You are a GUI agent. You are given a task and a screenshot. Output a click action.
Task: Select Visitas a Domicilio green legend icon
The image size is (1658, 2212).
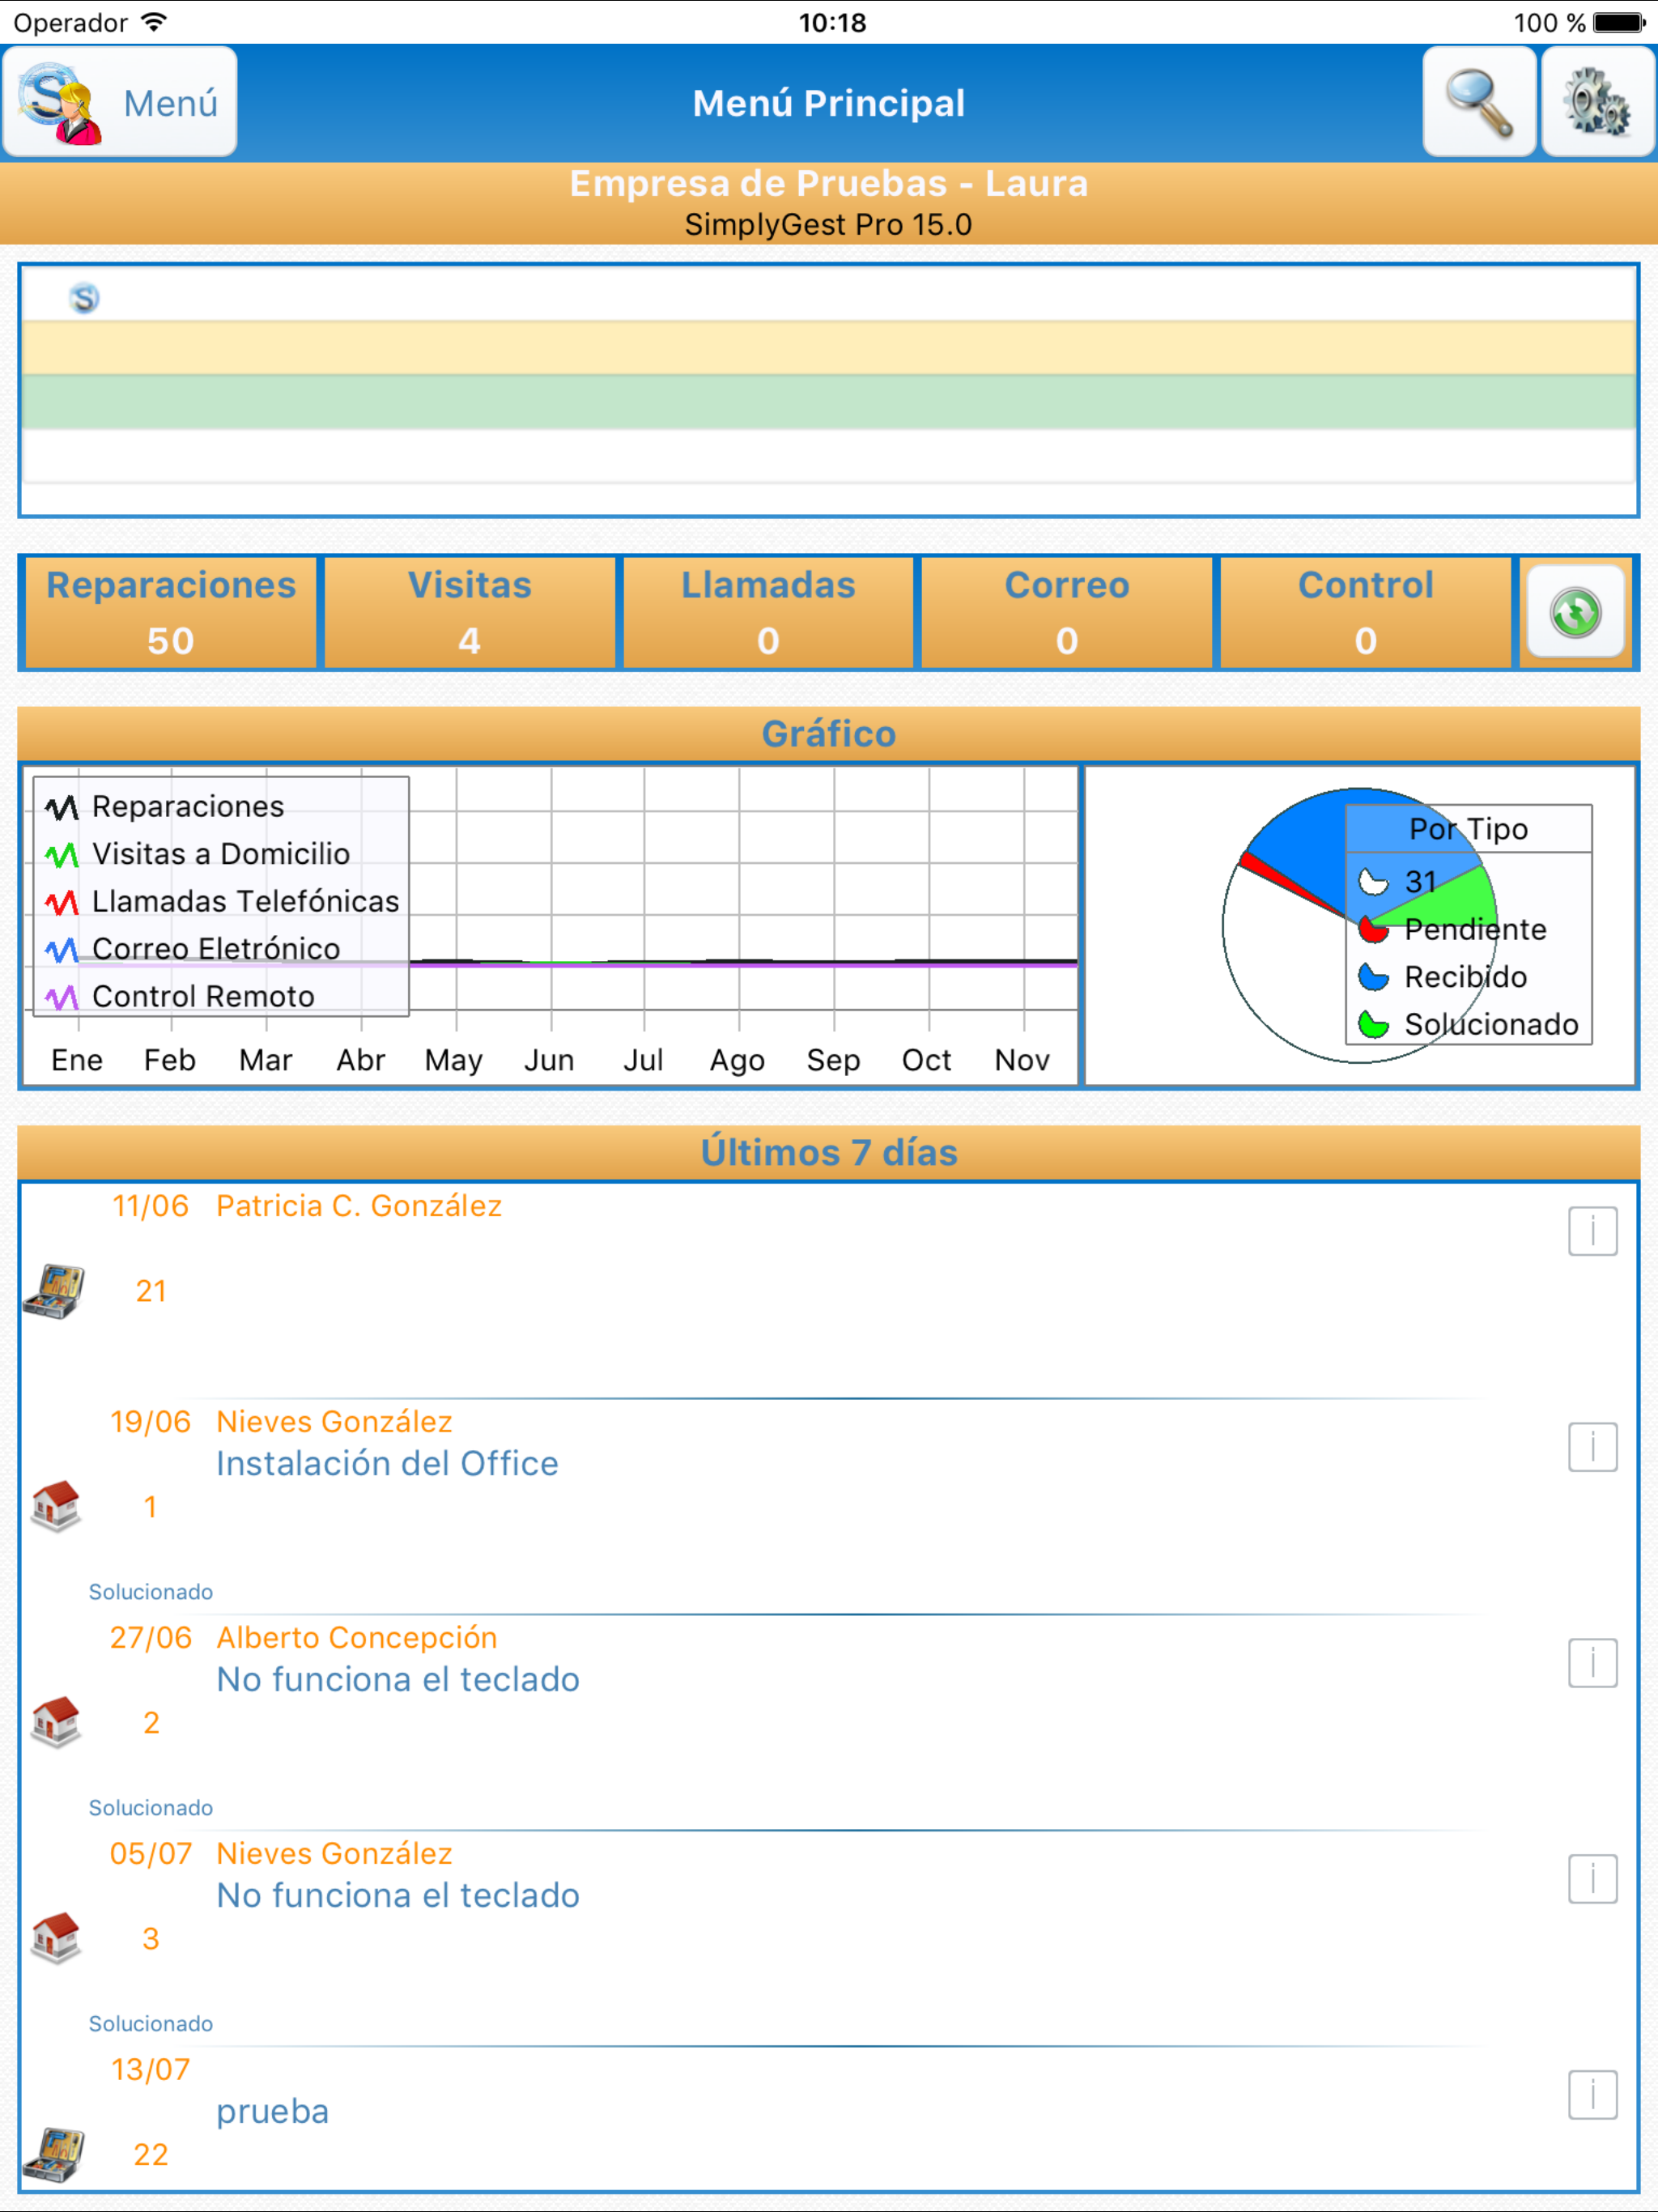coord(62,854)
